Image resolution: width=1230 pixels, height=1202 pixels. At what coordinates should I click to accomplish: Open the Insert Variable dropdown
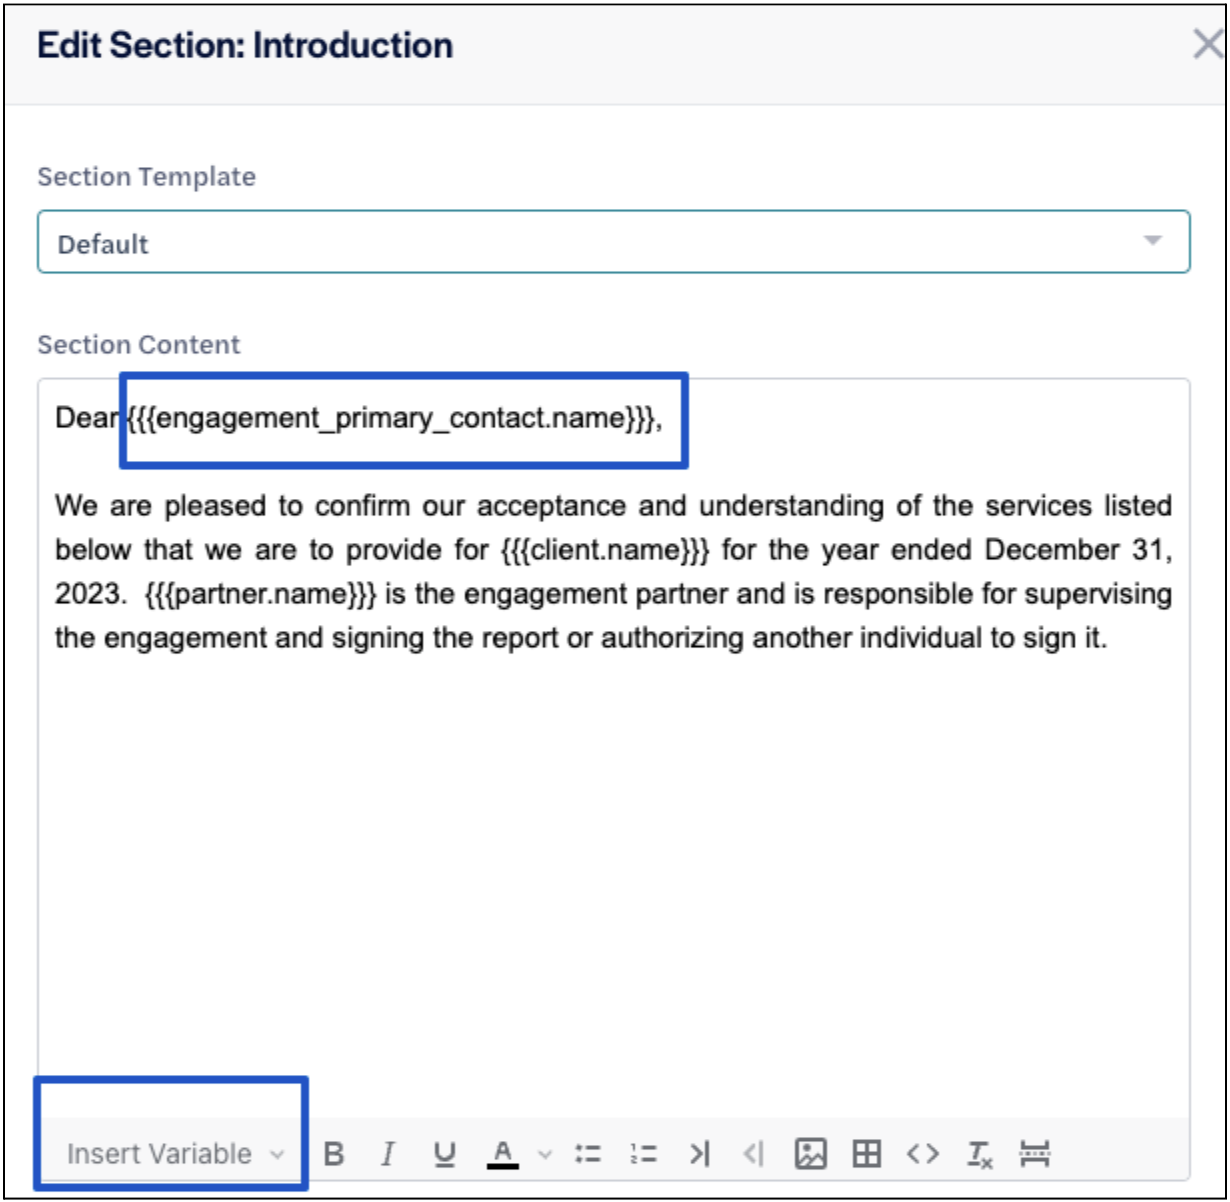click(x=175, y=1154)
